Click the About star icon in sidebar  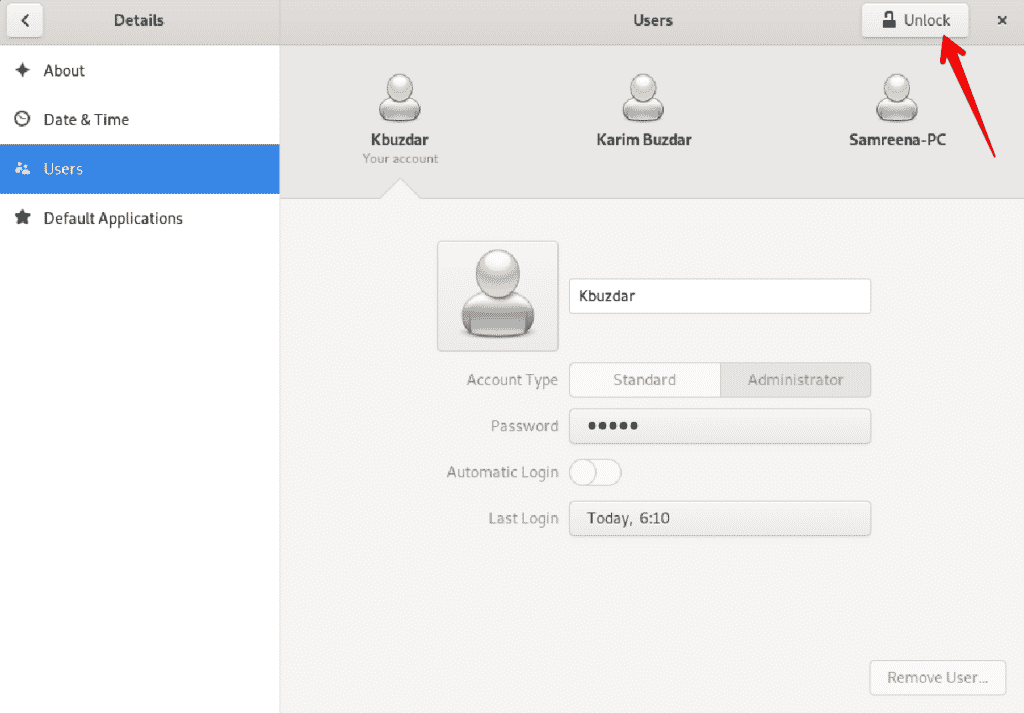(x=22, y=71)
